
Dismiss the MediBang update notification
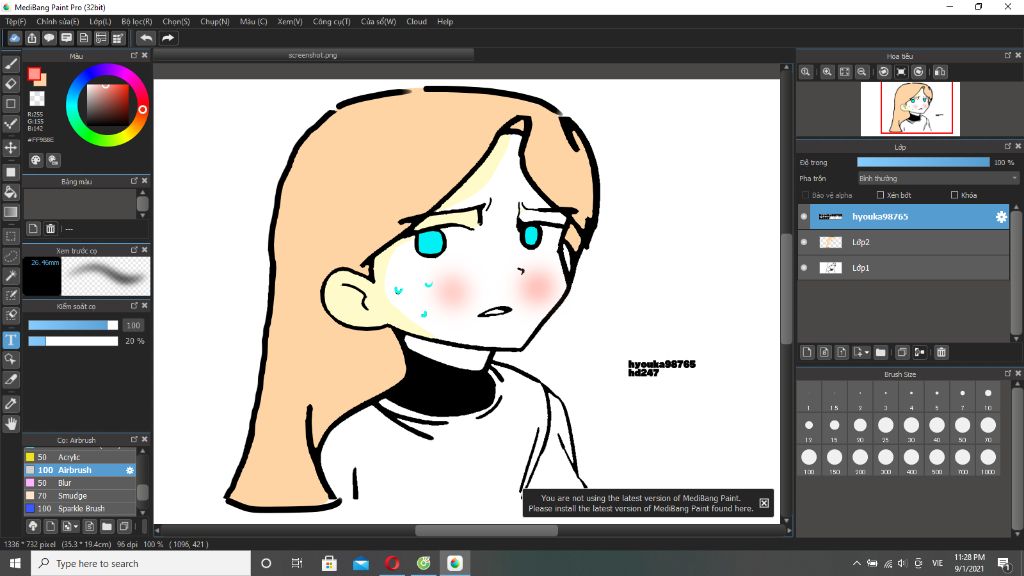pos(763,503)
